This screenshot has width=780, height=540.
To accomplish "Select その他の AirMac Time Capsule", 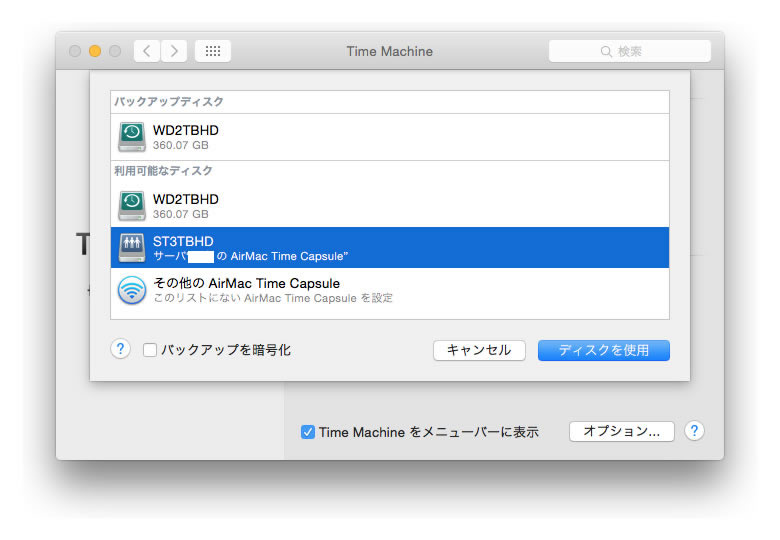I will click(390, 290).
